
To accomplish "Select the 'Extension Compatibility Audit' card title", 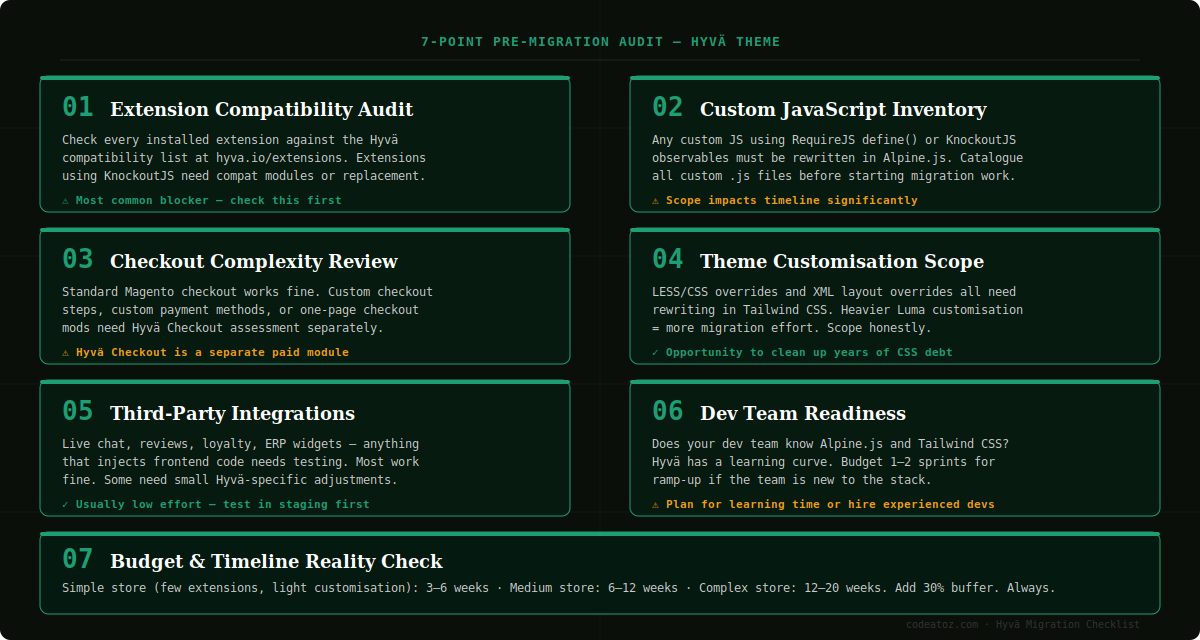I will point(261,109).
